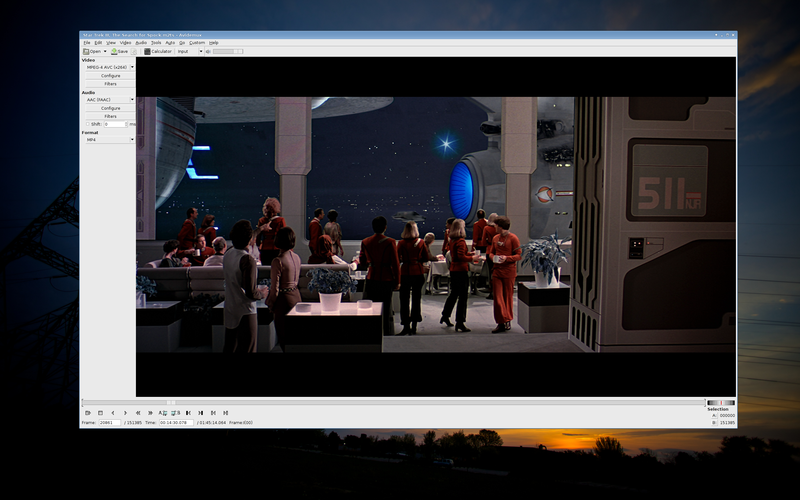
Task: Open the Go menu
Action: pos(182,43)
